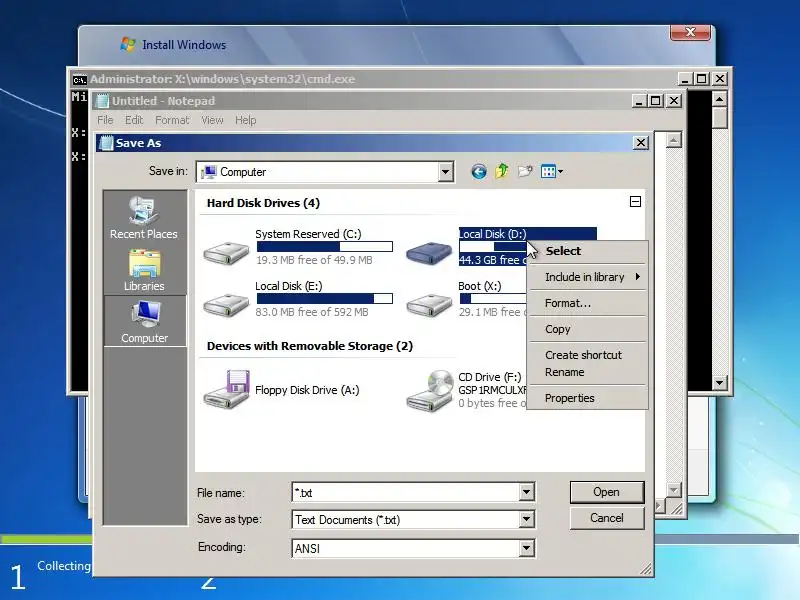The image size is (800, 600).
Task: Open the Encoding ANSI dropdown
Action: pyautogui.click(x=526, y=548)
